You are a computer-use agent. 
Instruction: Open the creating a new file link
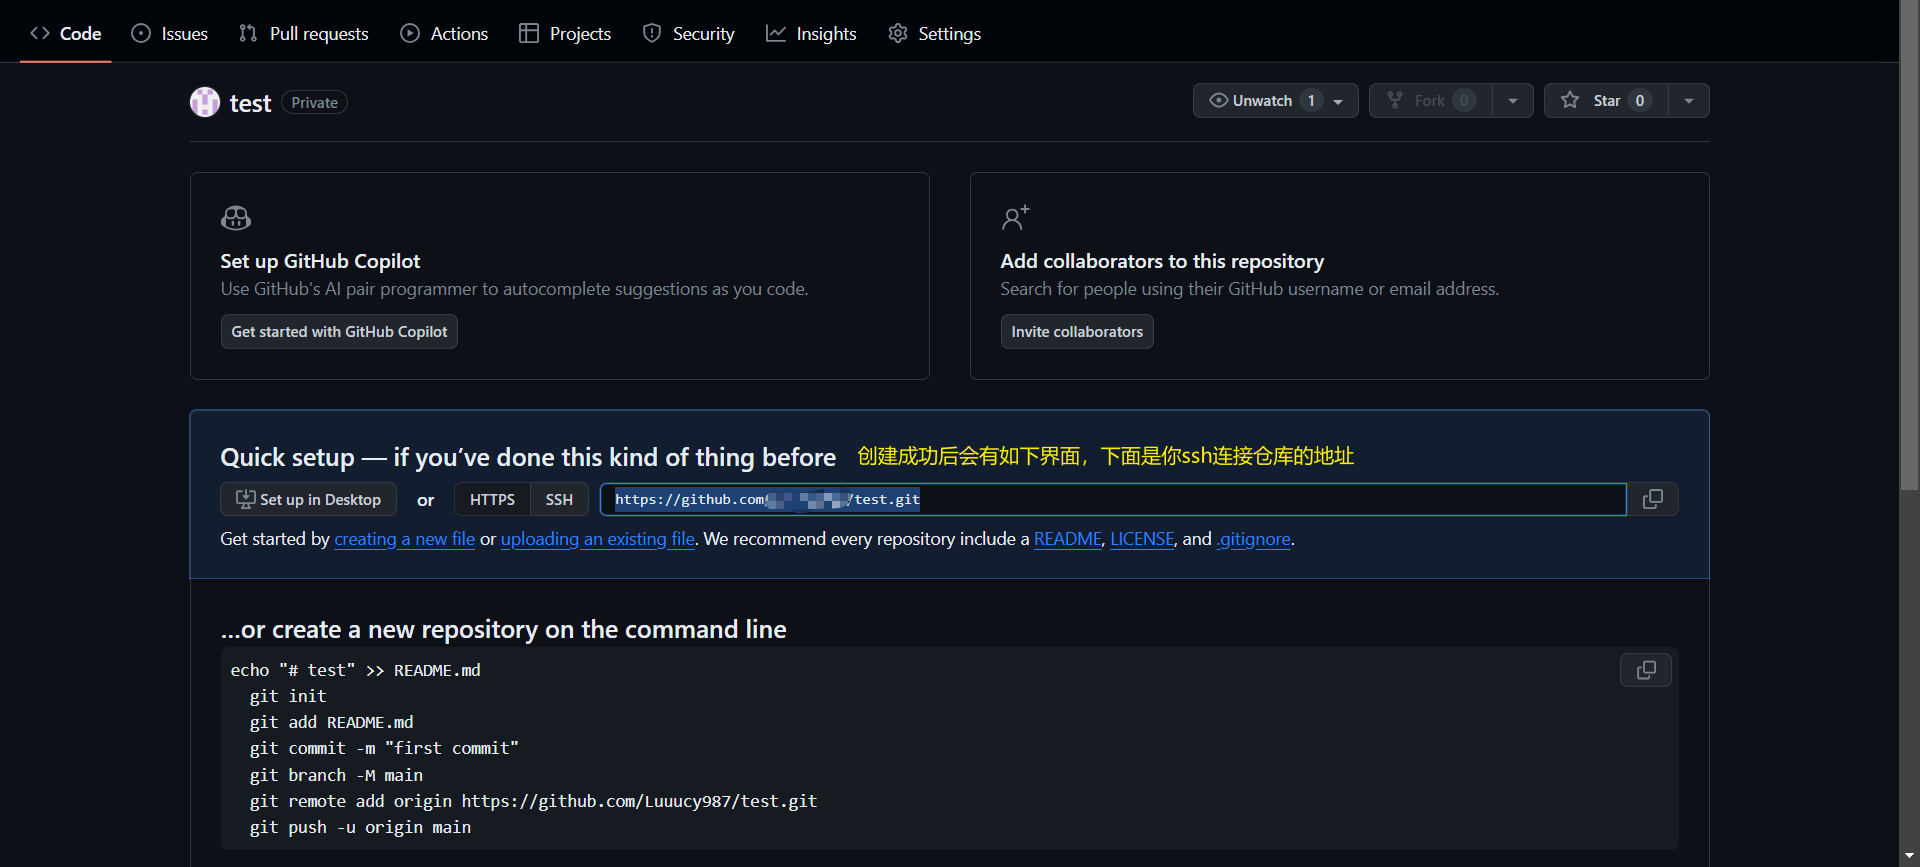tap(404, 539)
